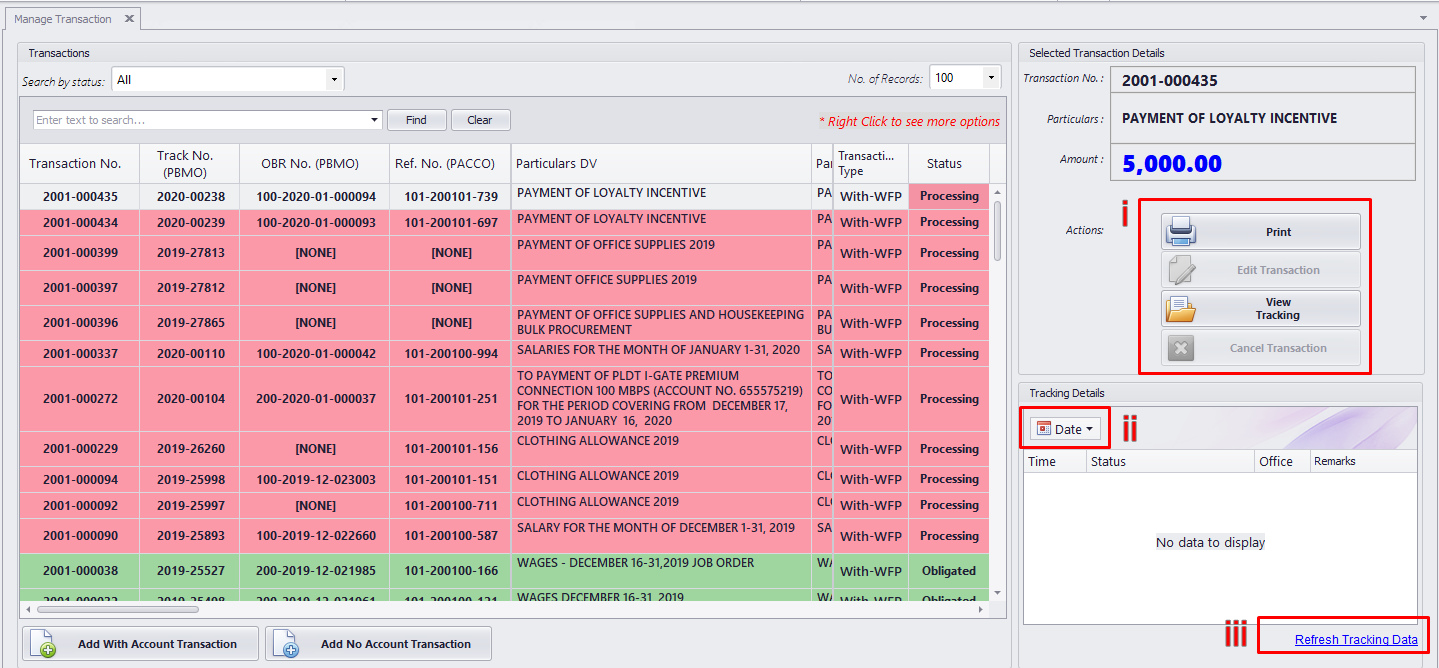Click reference number 101-200101-251 cell
Viewport: 1439px width, 668px height.
click(450, 399)
